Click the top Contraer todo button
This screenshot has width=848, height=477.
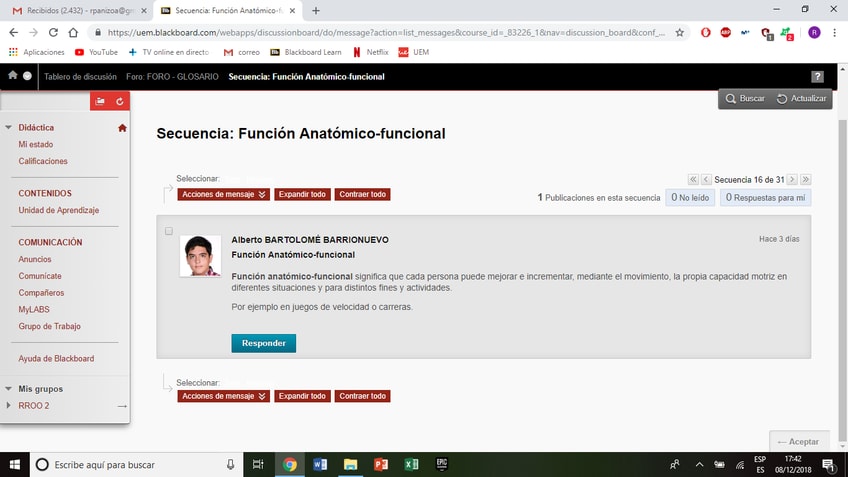coord(362,194)
